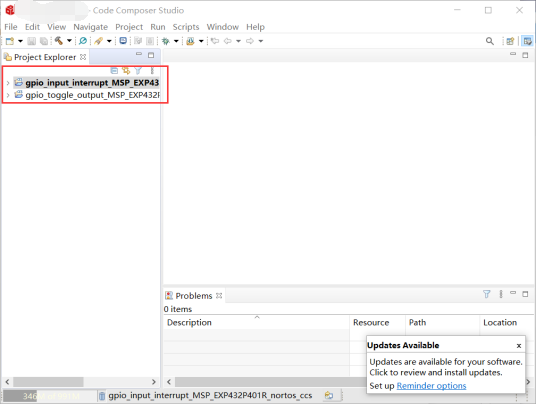Open the Help menu
This screenshot has width=536, height=404.
coord(255,27)
